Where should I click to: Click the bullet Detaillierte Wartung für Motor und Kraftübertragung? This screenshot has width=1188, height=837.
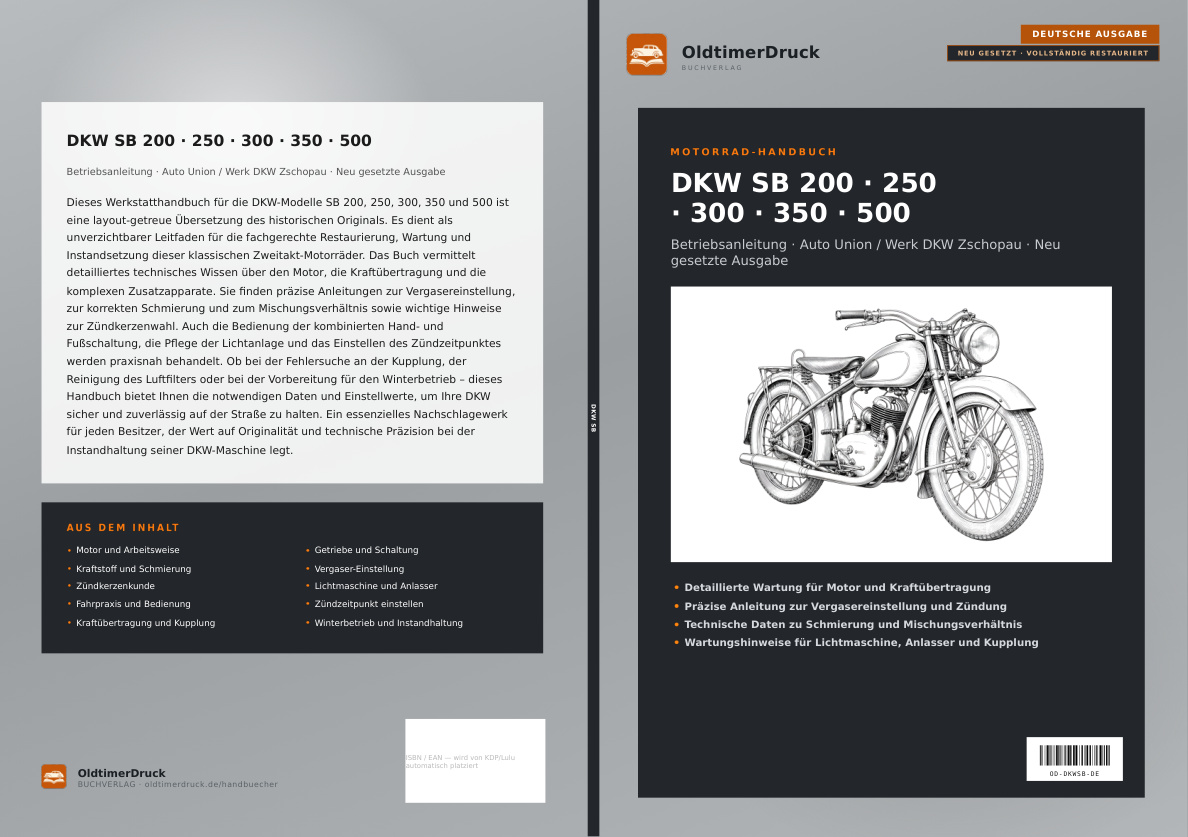[x=837, y=588]
